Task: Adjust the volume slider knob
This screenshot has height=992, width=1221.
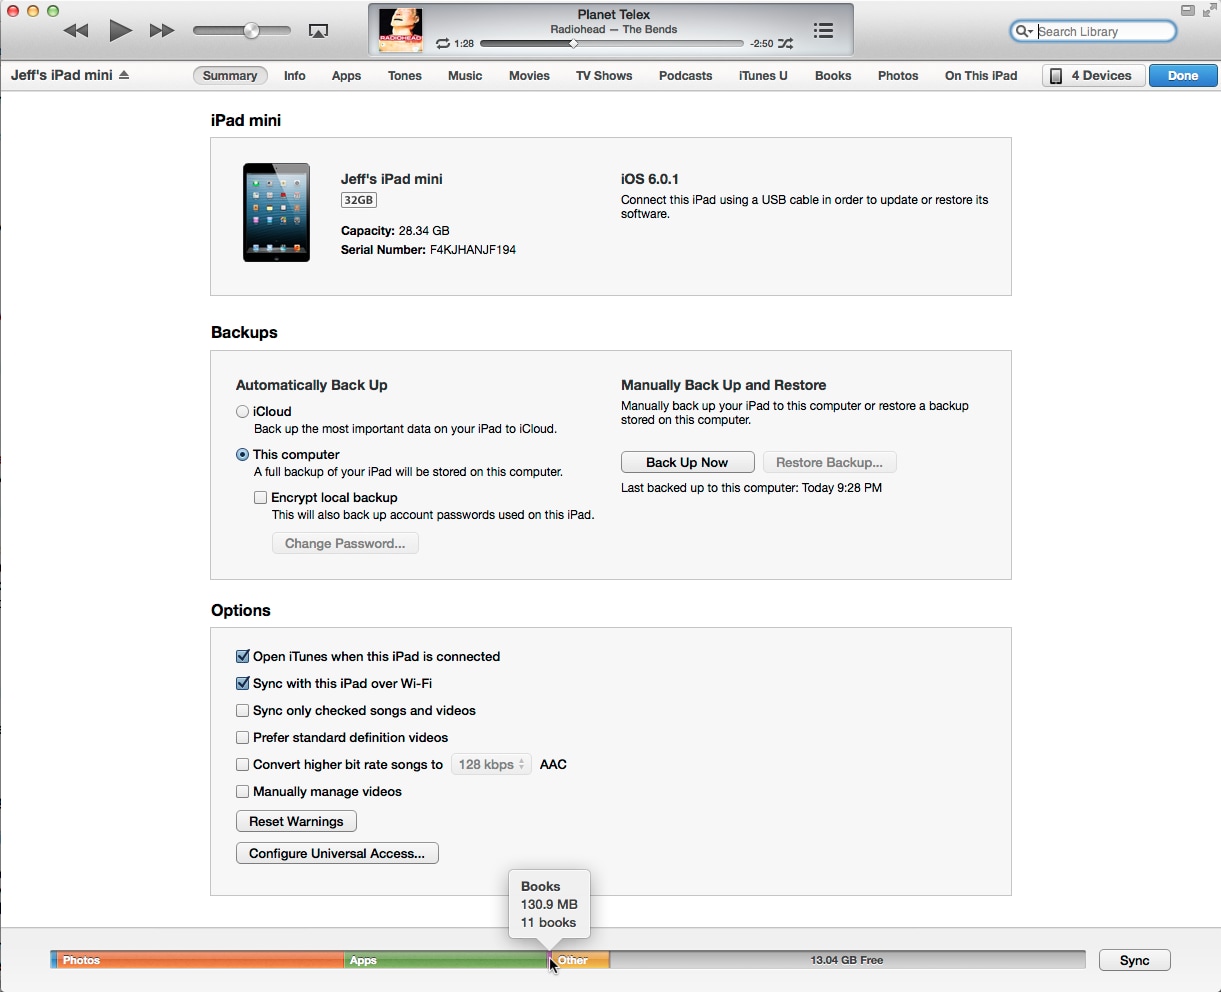Action: (253, 31)
